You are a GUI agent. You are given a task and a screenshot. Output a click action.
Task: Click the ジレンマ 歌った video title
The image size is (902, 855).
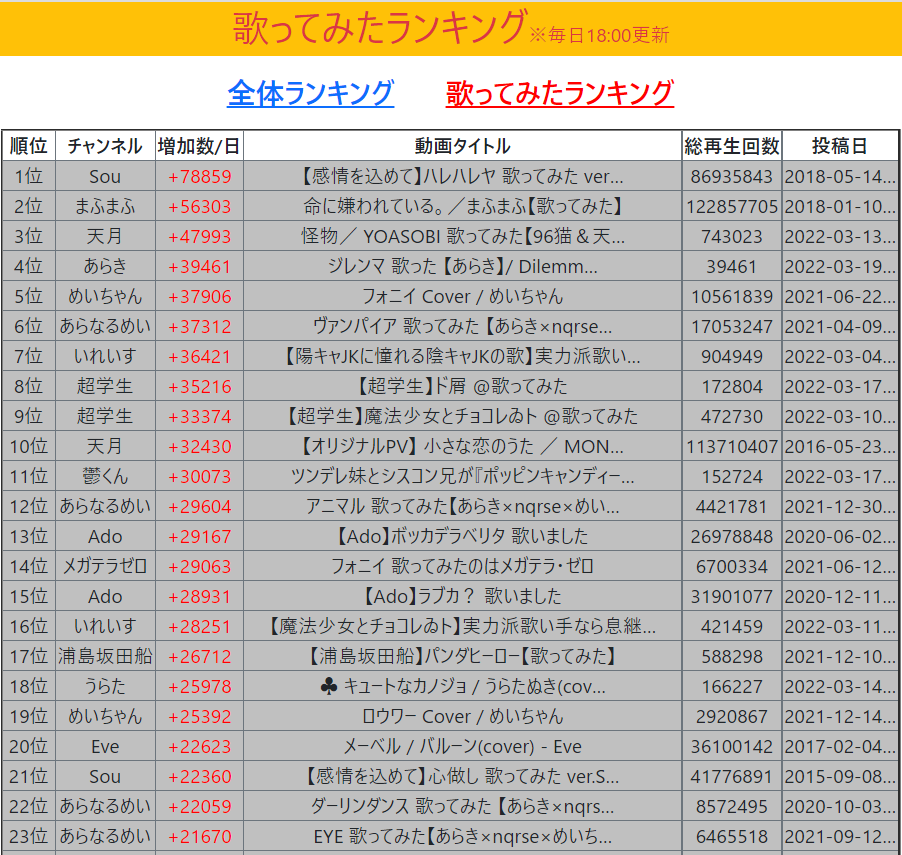click(x=463, y=266)
